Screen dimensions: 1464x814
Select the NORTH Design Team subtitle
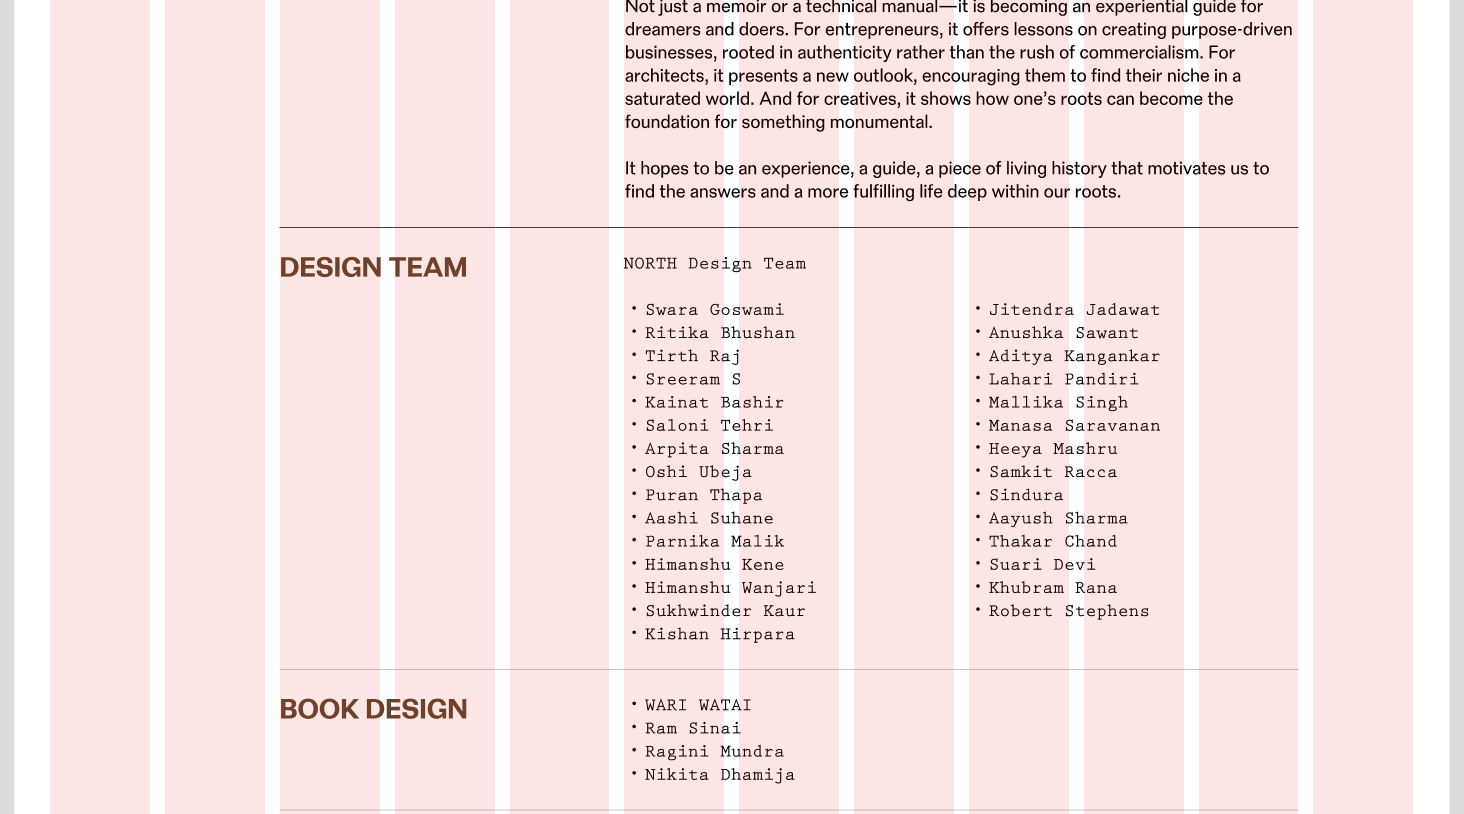pos(714,264)
